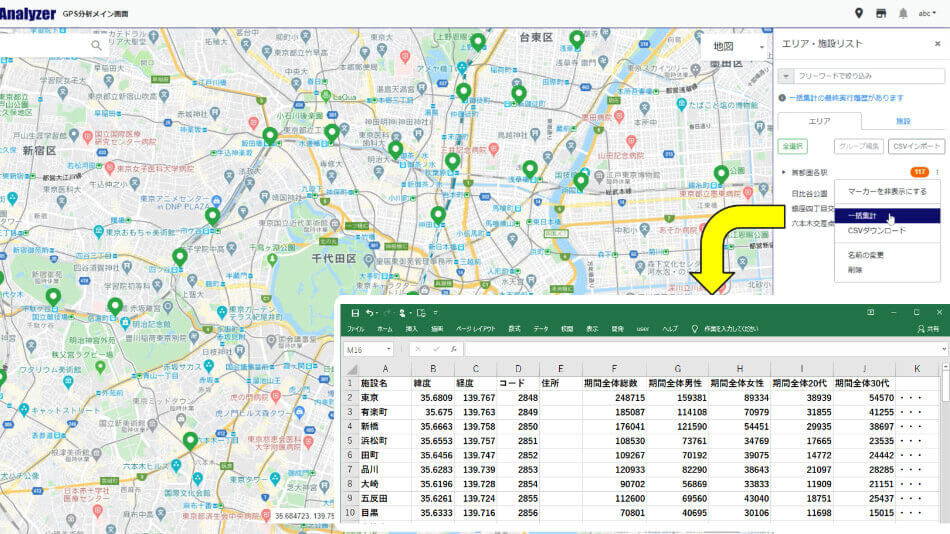Image resolution: width=950 pixels, height=534 pixels.
Task: Open the 一括集計の最終実行履歴 link
Action: [845, 98]
